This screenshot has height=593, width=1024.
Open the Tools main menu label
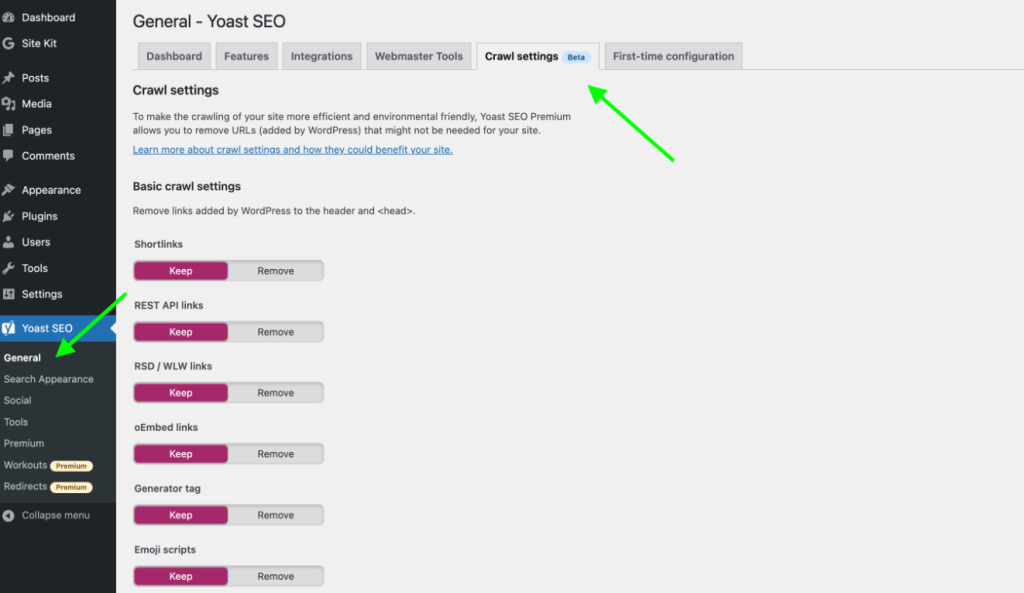click(35, 268)
